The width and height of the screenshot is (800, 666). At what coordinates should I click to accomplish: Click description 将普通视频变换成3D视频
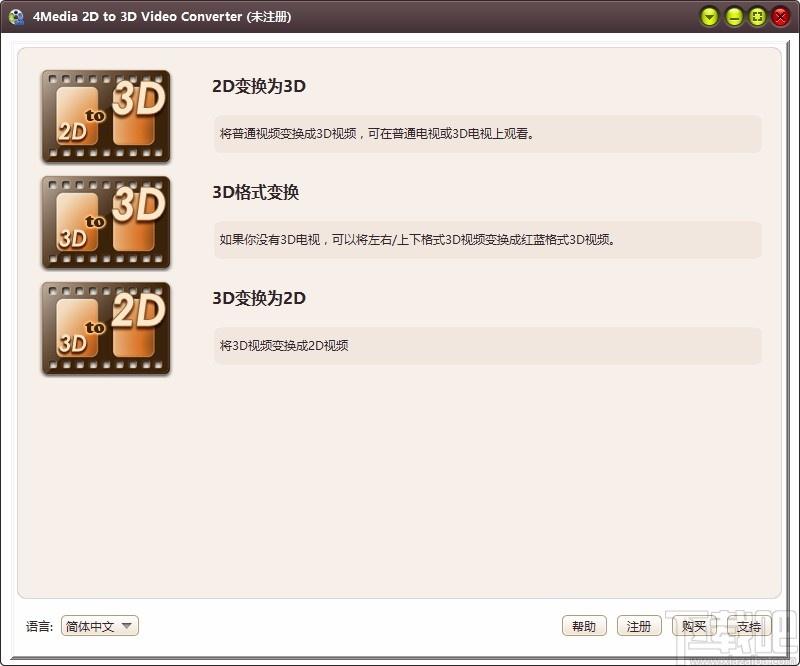pos(377,134)
